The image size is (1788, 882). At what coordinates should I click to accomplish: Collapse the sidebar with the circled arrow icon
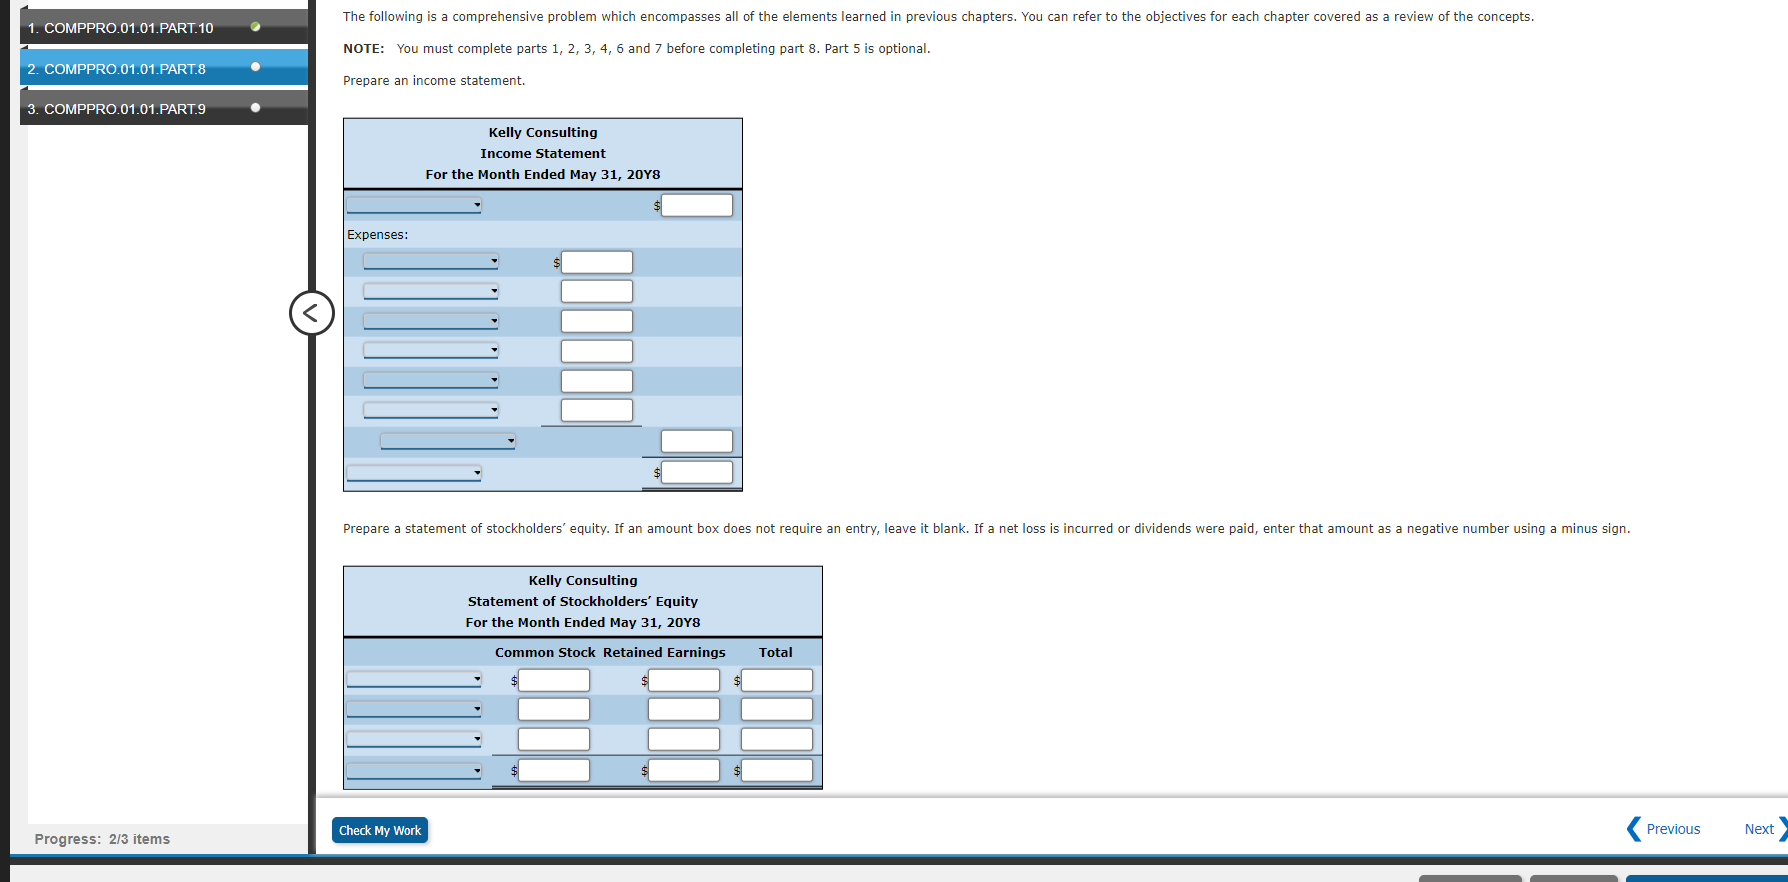(x=312, y=313)
